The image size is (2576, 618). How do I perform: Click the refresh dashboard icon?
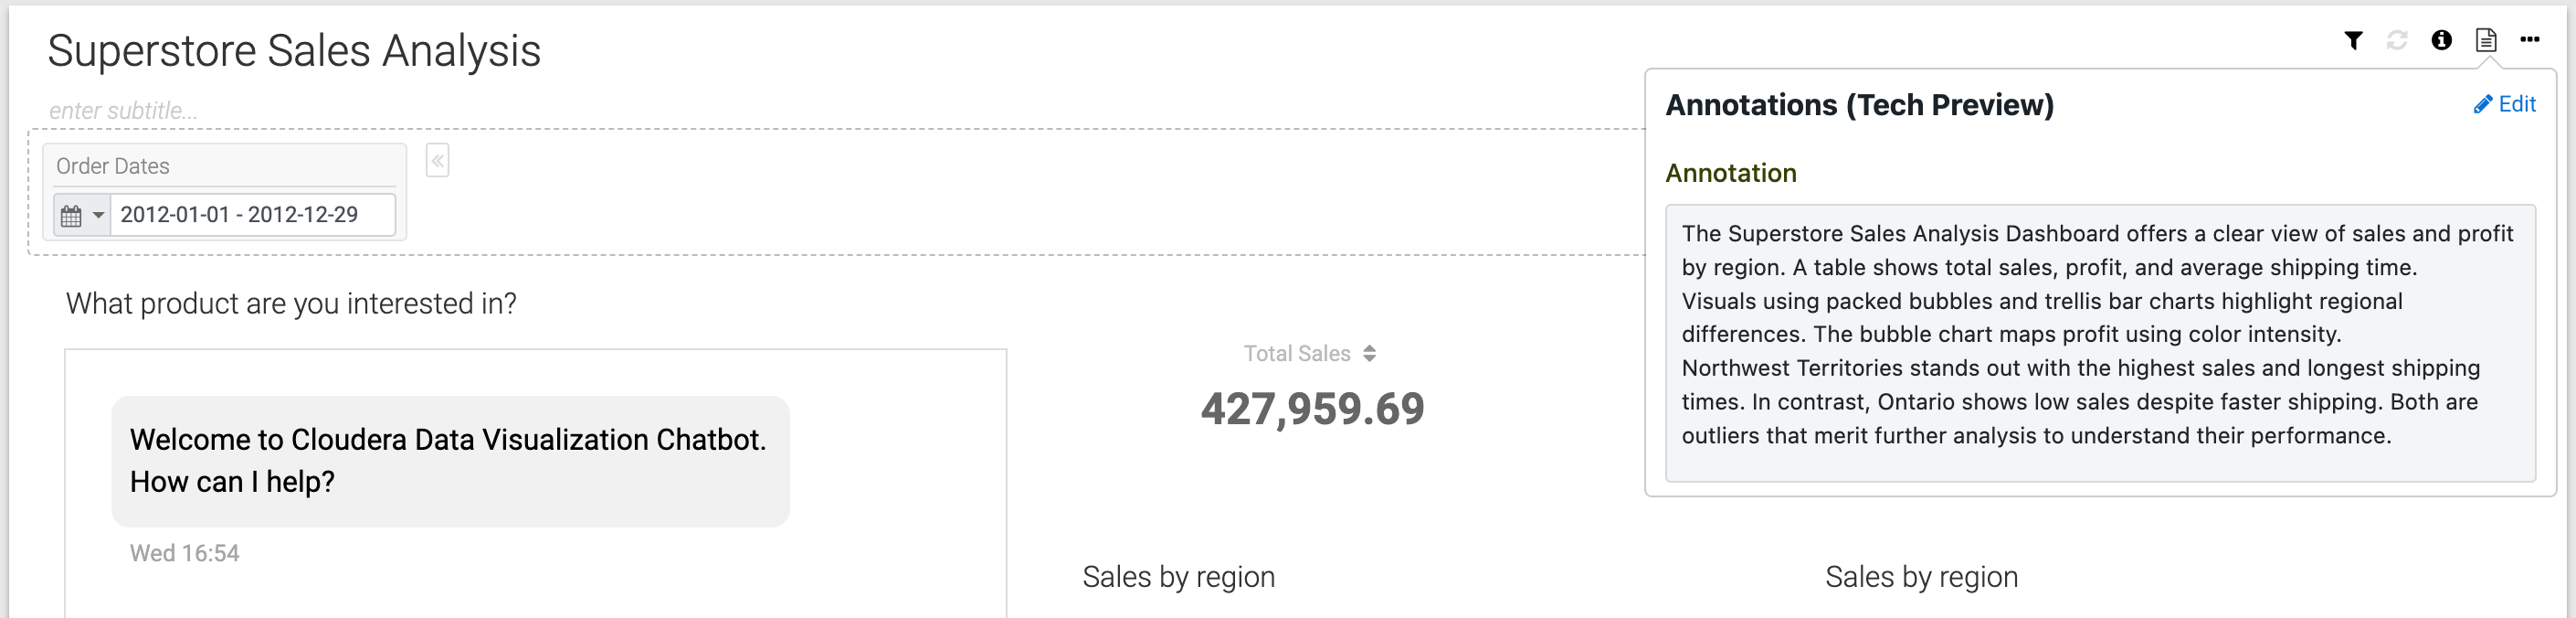click(2397, 41)
